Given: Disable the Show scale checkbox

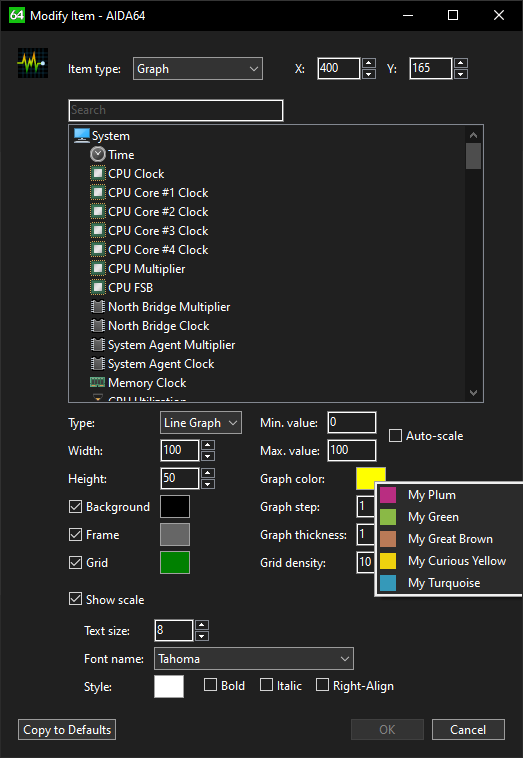Looking at the screenshot, I should tap(75, 599).
